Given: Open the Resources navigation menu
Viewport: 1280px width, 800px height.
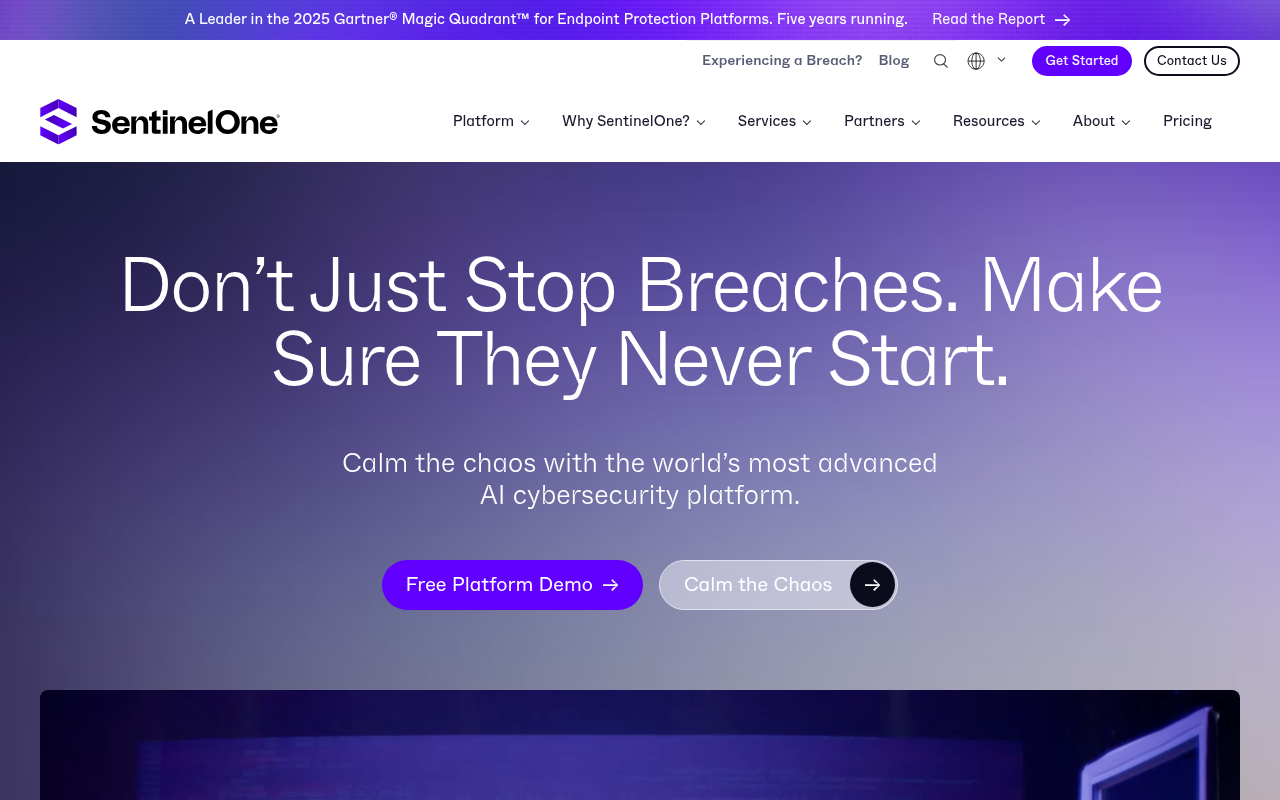Looking at the screenshot, I should [996, 121].
